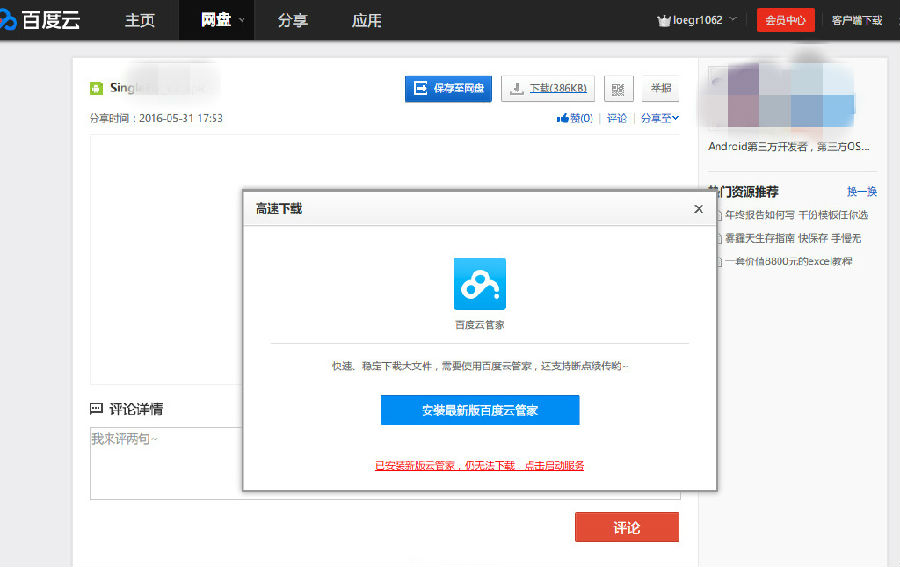This screenshot has width=900, height=567.
Task: Click 下载(386KB) button
Action: (548, 88)
